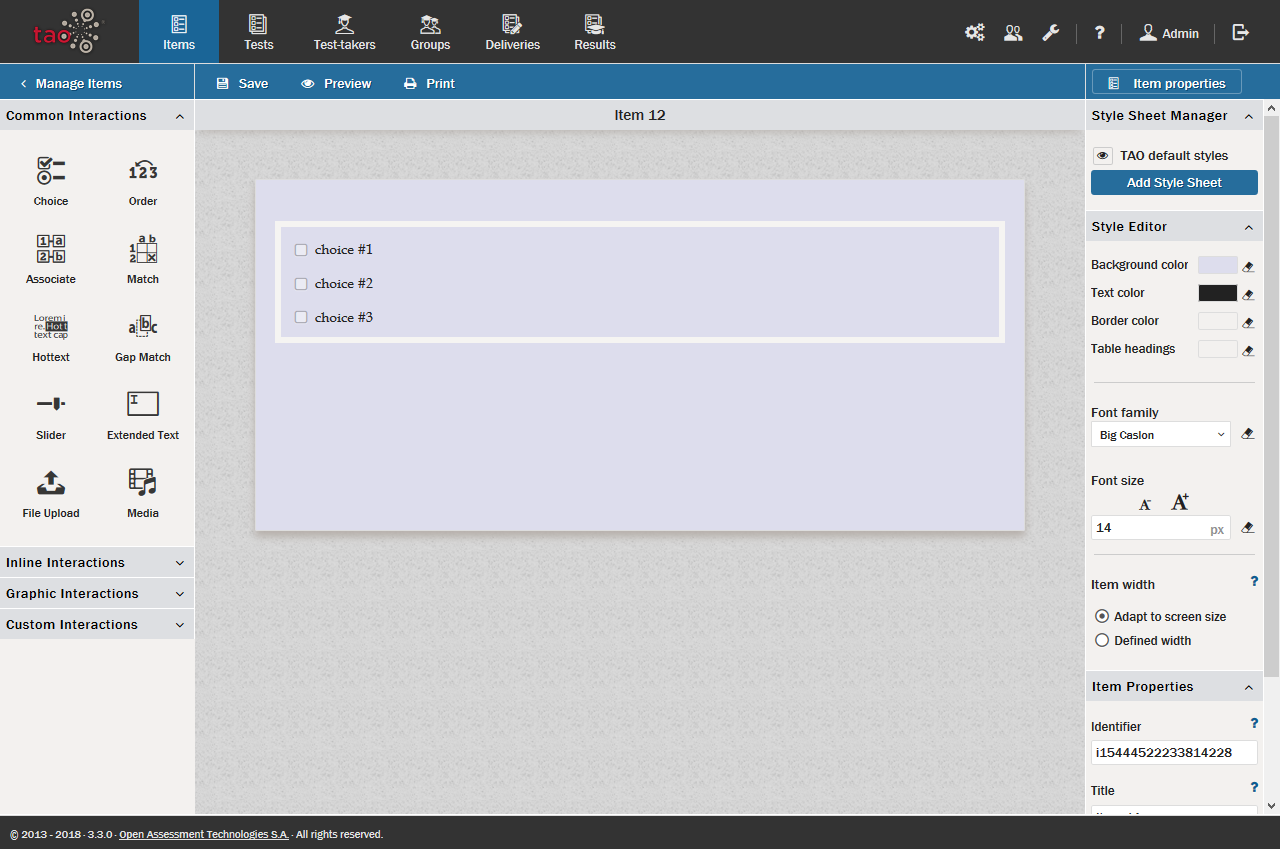Select the Associate interaction icon
Viewport: 1280px width, 849px height.
point(51,249)
